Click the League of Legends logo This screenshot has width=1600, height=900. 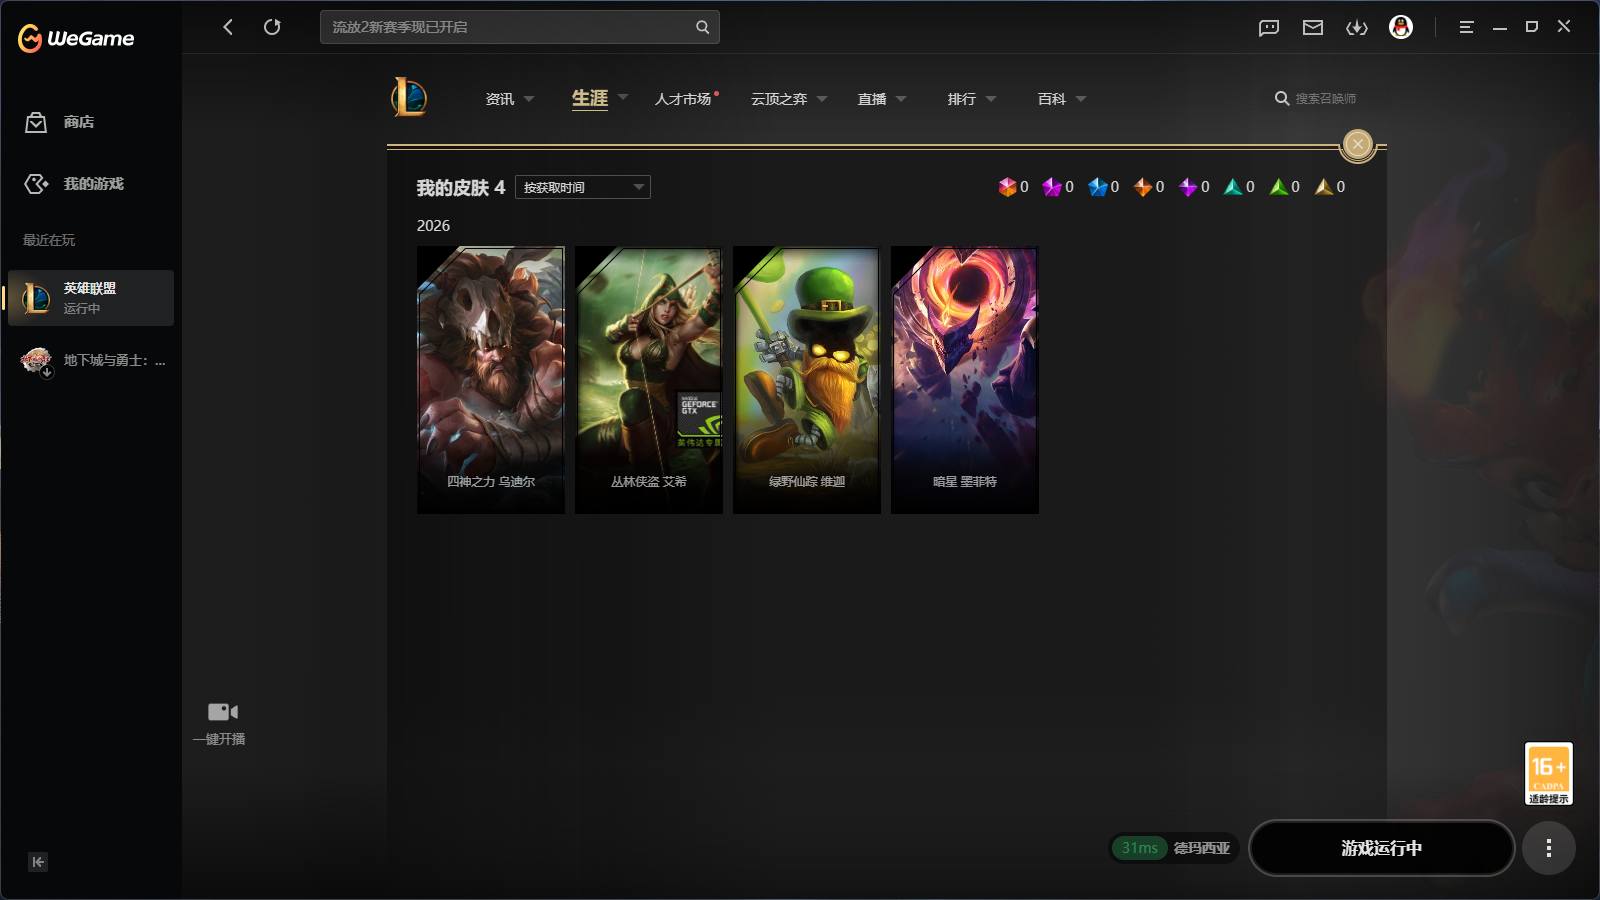coord(409,98)
